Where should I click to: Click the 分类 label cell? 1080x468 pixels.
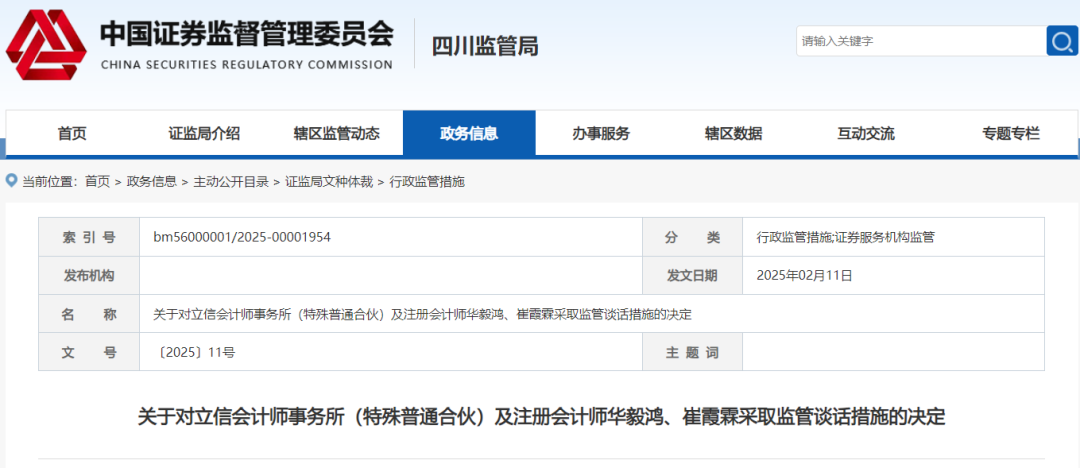pyautogui.click(x=692, y=238)
